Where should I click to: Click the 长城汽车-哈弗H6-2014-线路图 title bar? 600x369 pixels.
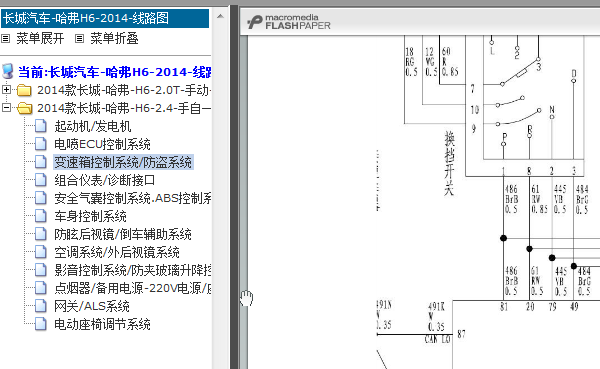pos(105,18)
